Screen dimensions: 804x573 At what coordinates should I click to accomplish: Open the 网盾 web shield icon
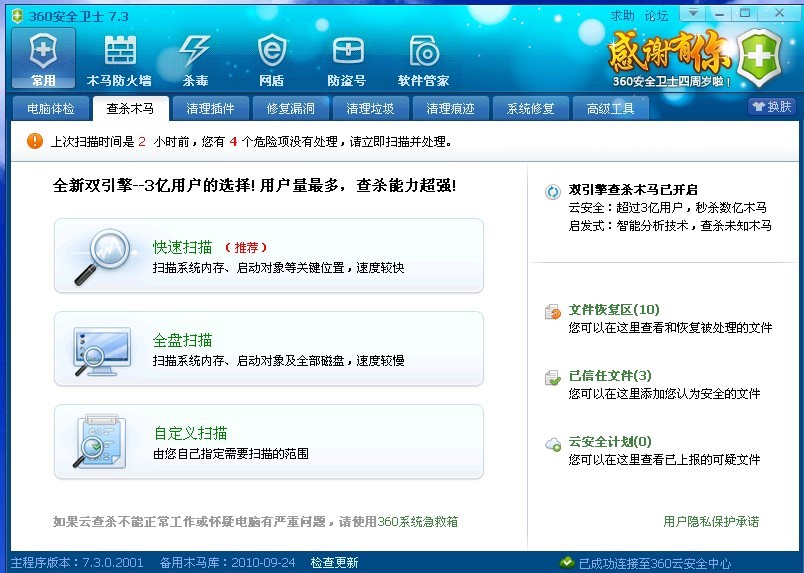tap(271, 58)
